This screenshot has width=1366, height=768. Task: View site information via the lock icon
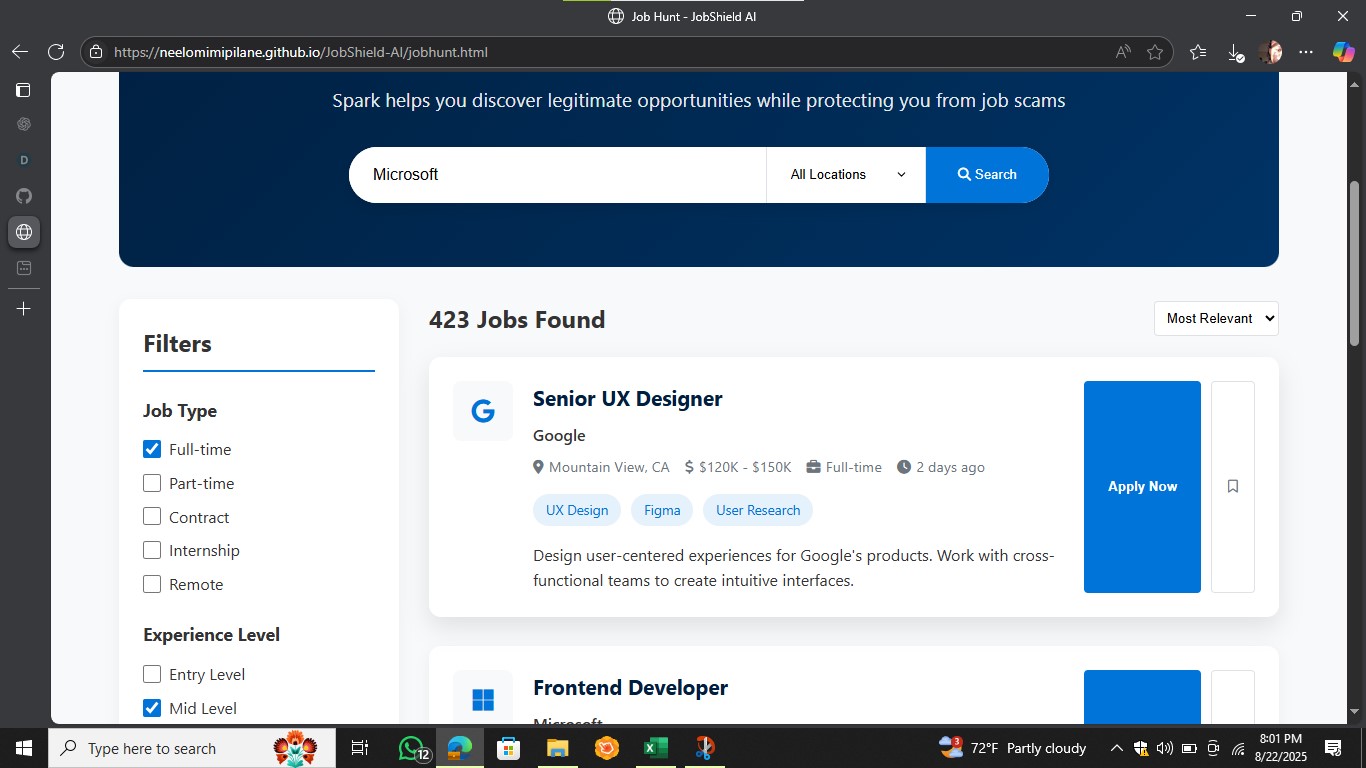coord(95,52)
